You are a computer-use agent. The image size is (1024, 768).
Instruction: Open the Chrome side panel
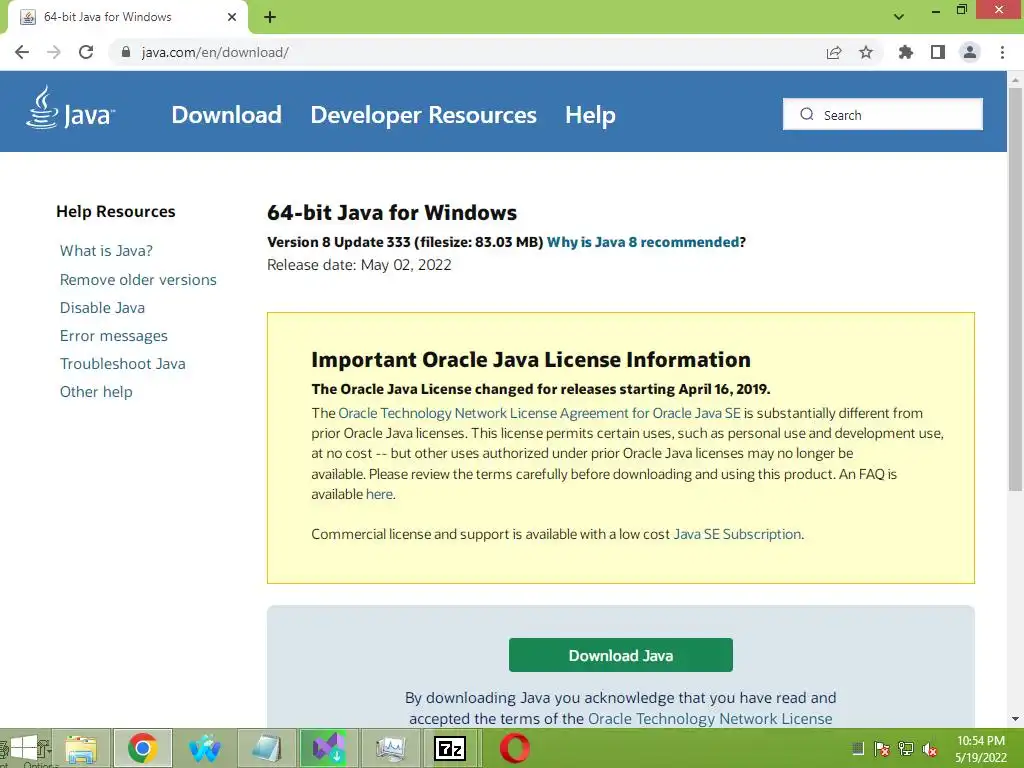tap(938, 52)
